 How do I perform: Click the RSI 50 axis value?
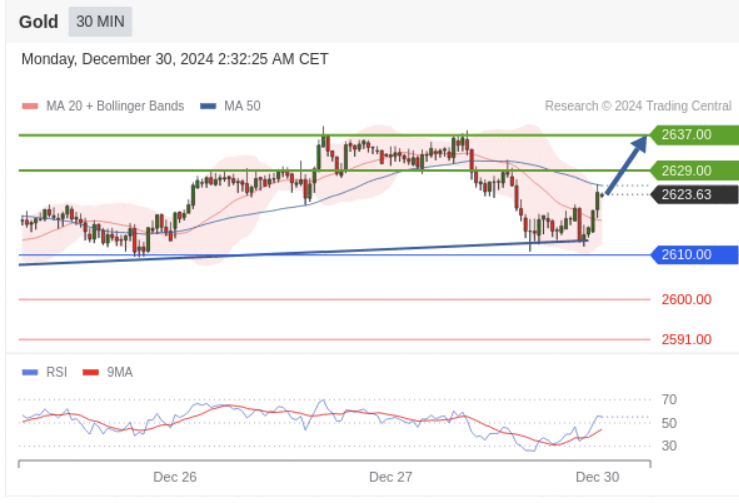669,423
